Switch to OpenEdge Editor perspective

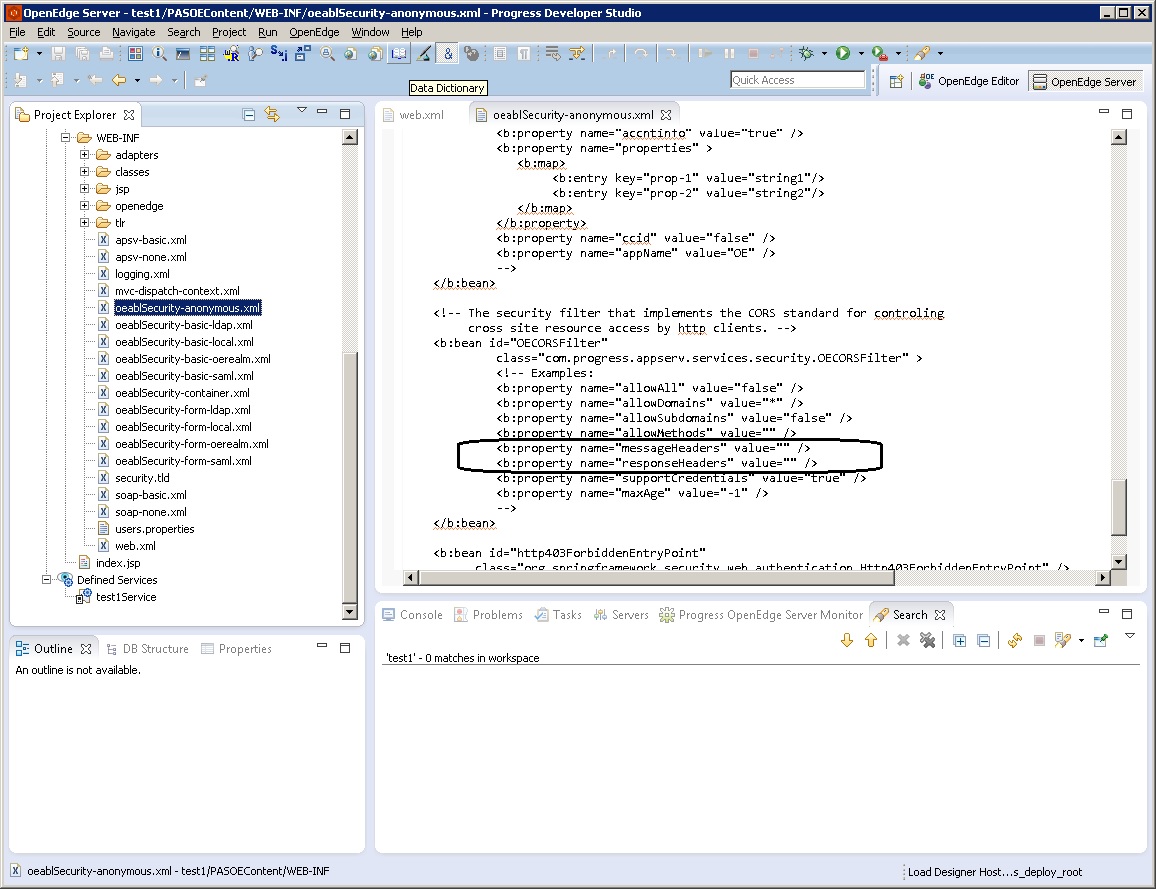pyautogui.click(x=969, y=81)
